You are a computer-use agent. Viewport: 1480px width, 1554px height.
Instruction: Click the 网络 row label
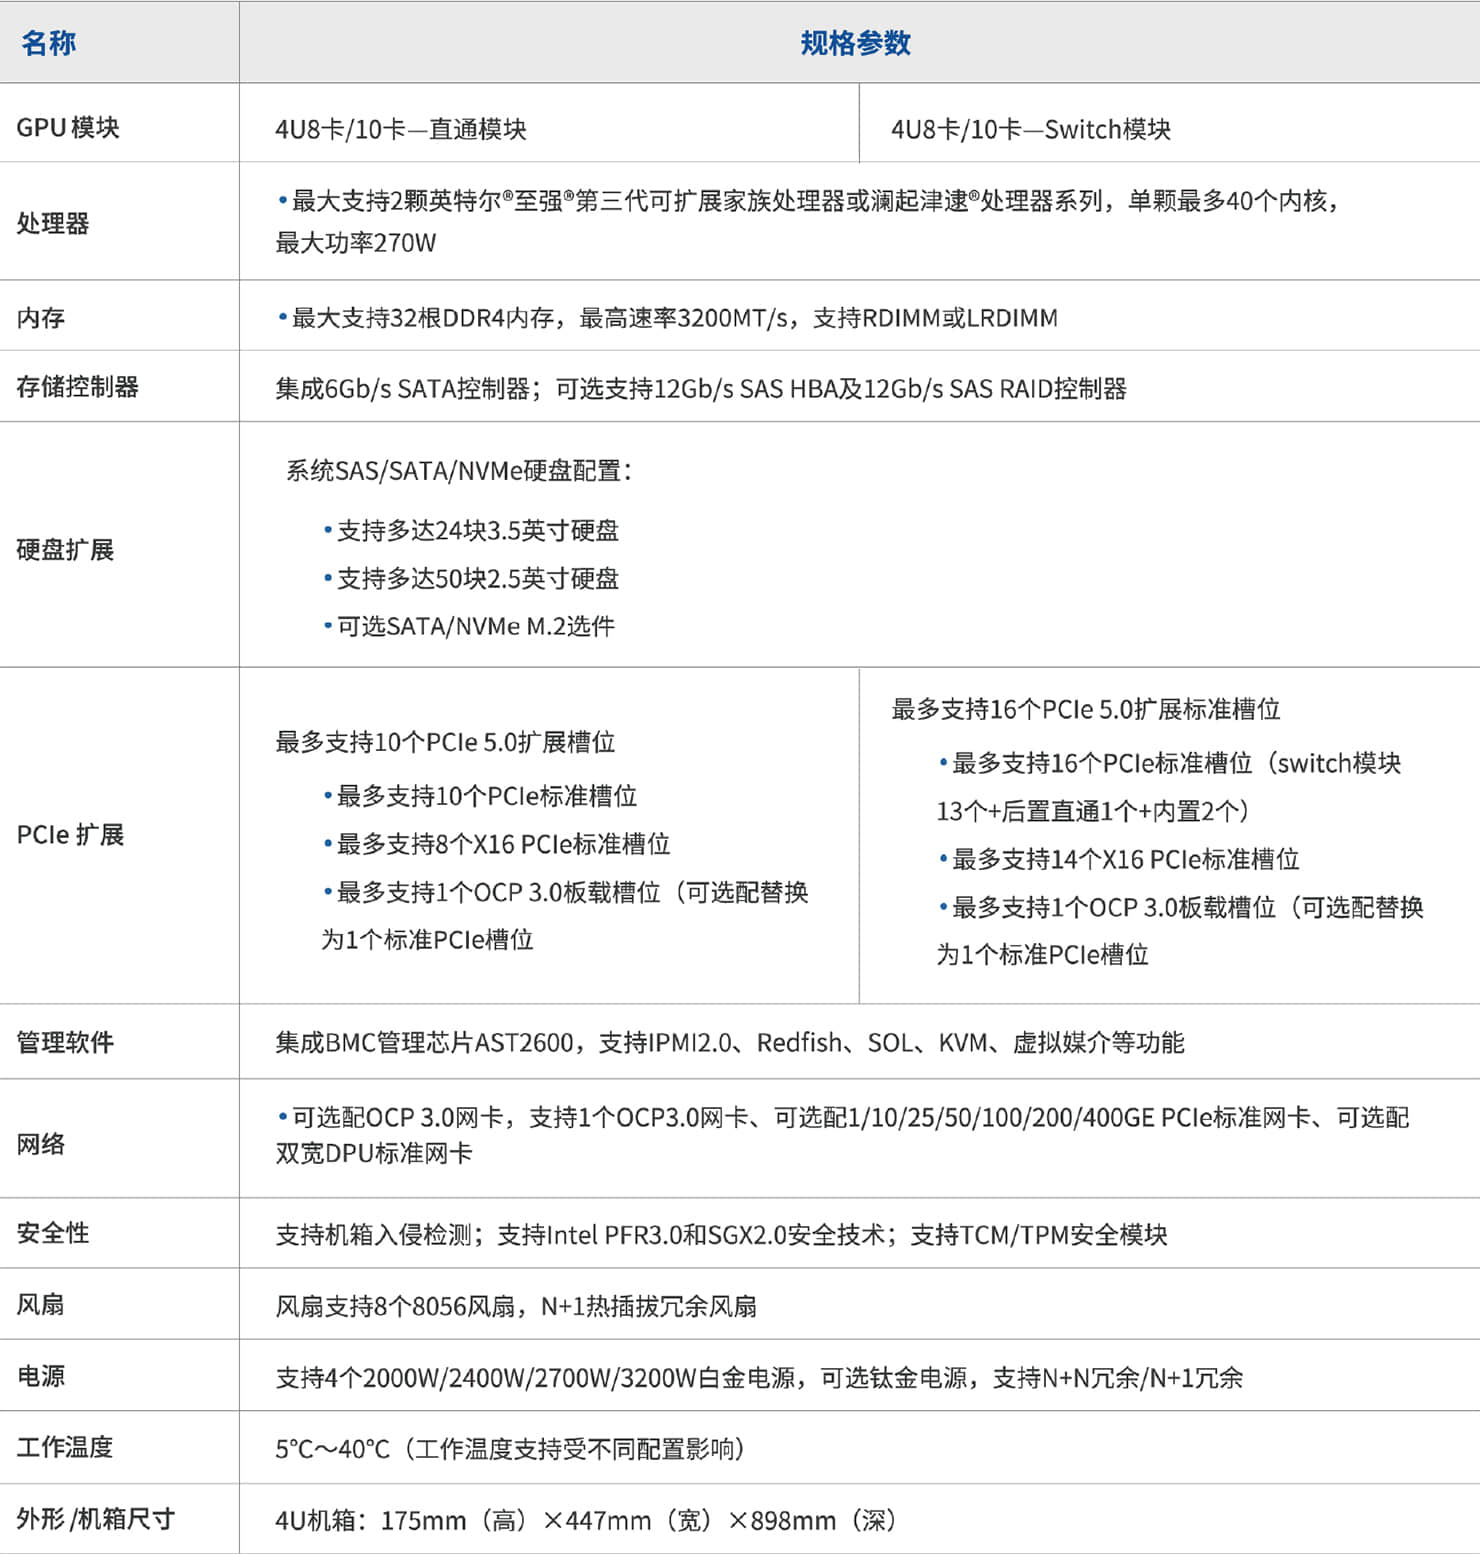coord(41,1144)
